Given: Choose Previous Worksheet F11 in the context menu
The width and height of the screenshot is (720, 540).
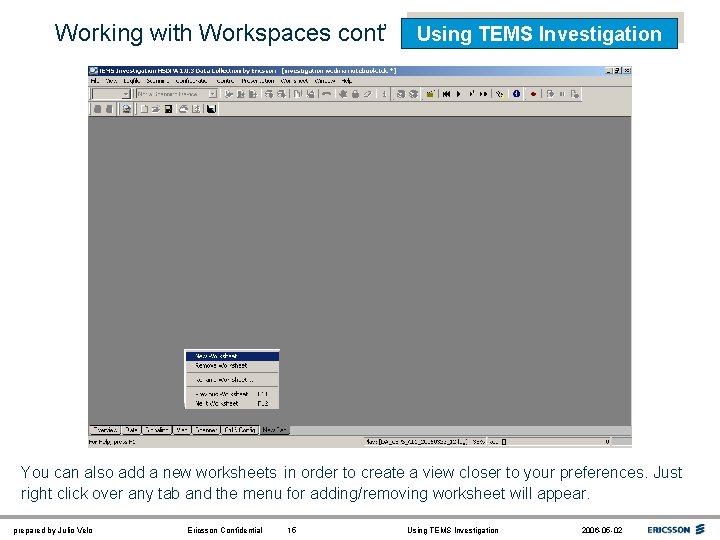Looking at the screenshot, I should point(232,394).
